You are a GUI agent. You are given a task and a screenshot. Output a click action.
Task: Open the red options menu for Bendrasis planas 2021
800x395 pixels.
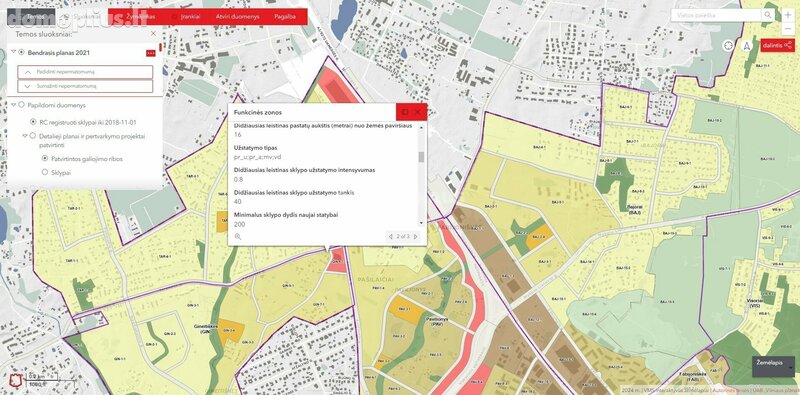click(151, 53)
